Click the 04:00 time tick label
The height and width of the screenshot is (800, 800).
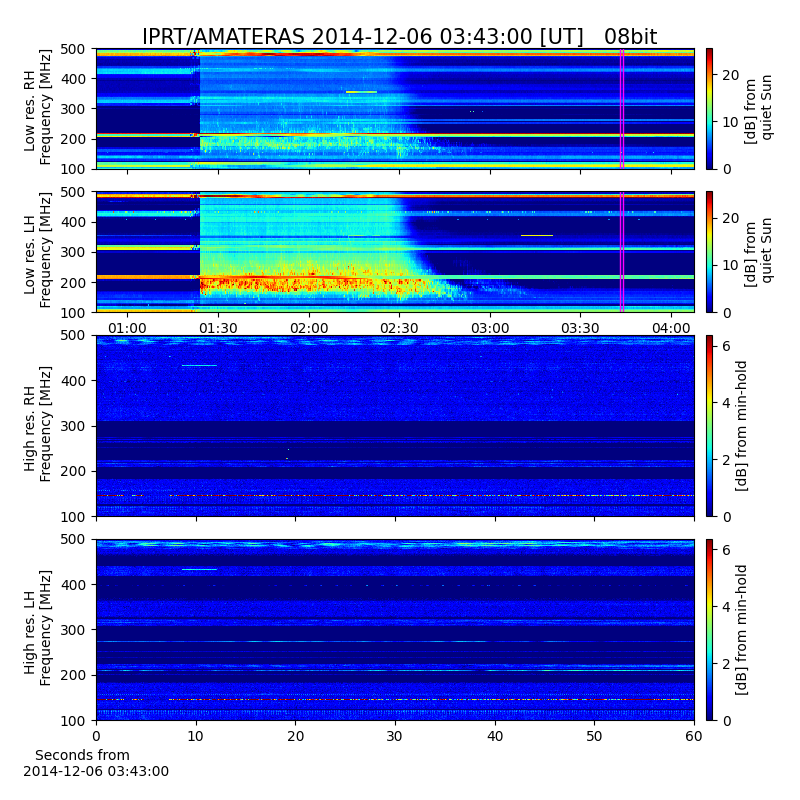671,328
